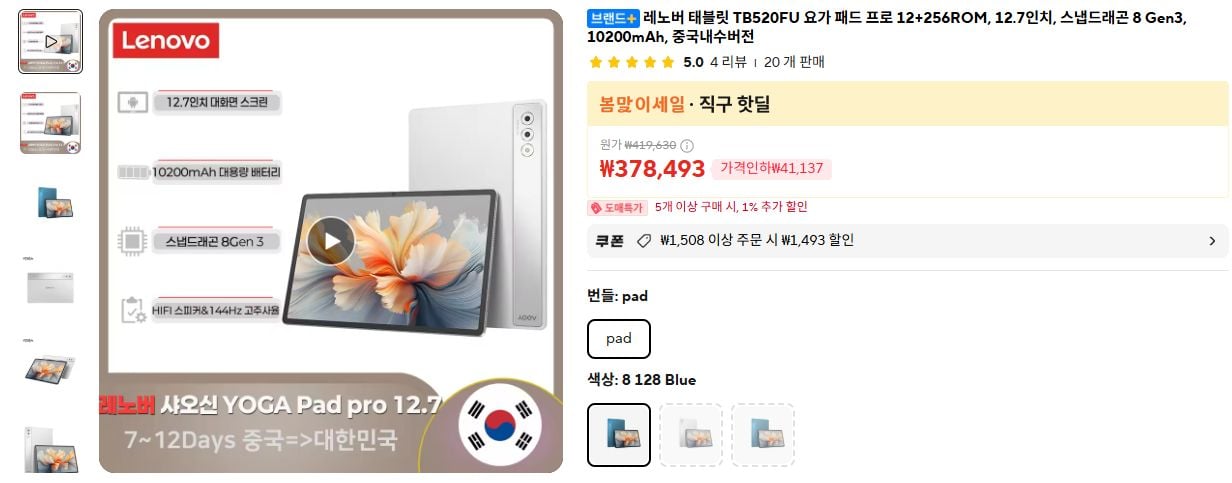Screen dimensions: 1232x483
Task: Click the coupon tag icon
Action: [644, 241]
